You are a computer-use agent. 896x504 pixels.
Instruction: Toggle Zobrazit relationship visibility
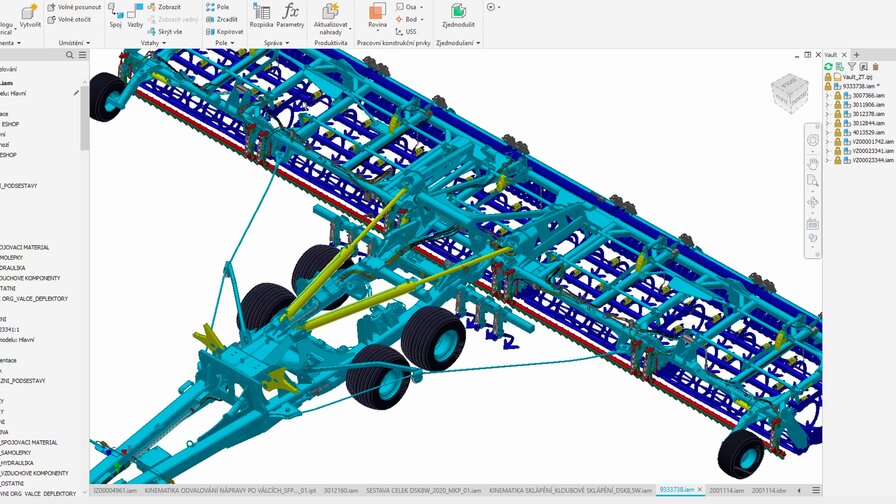(x=163, y=7)
